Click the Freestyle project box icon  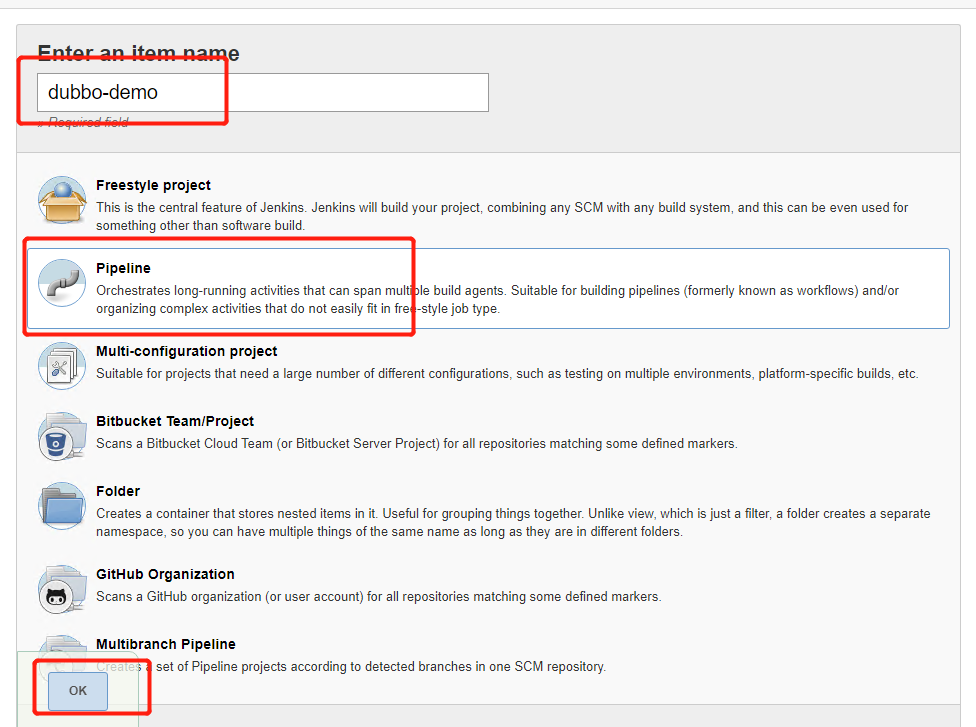click(x=62, y=201)
